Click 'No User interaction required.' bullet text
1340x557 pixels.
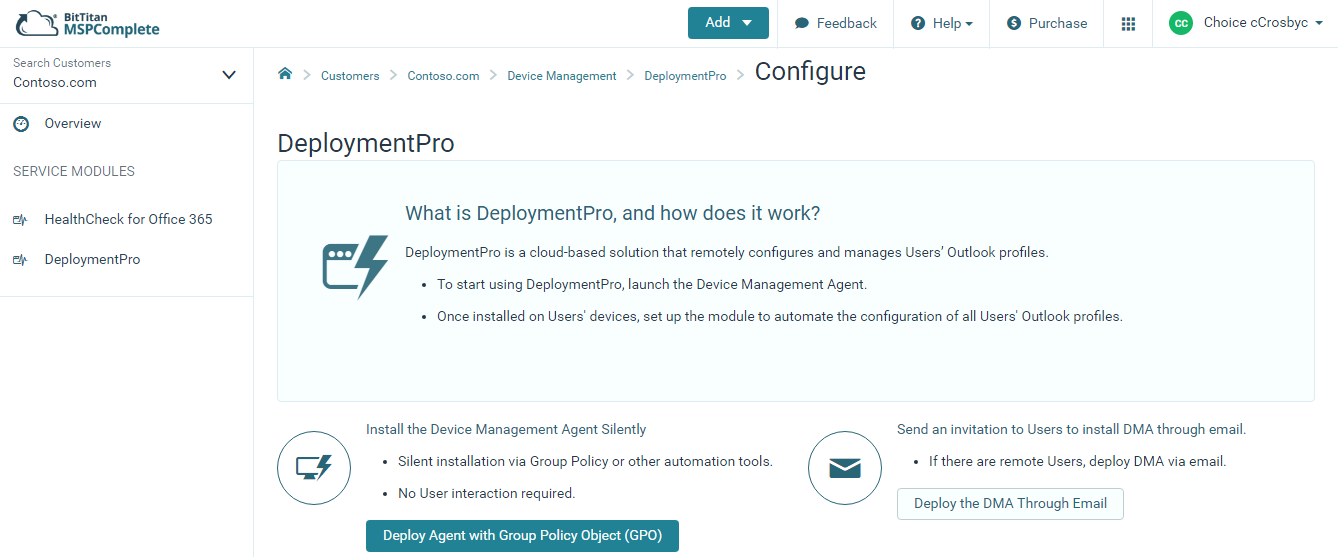click(x=487, y=493)
